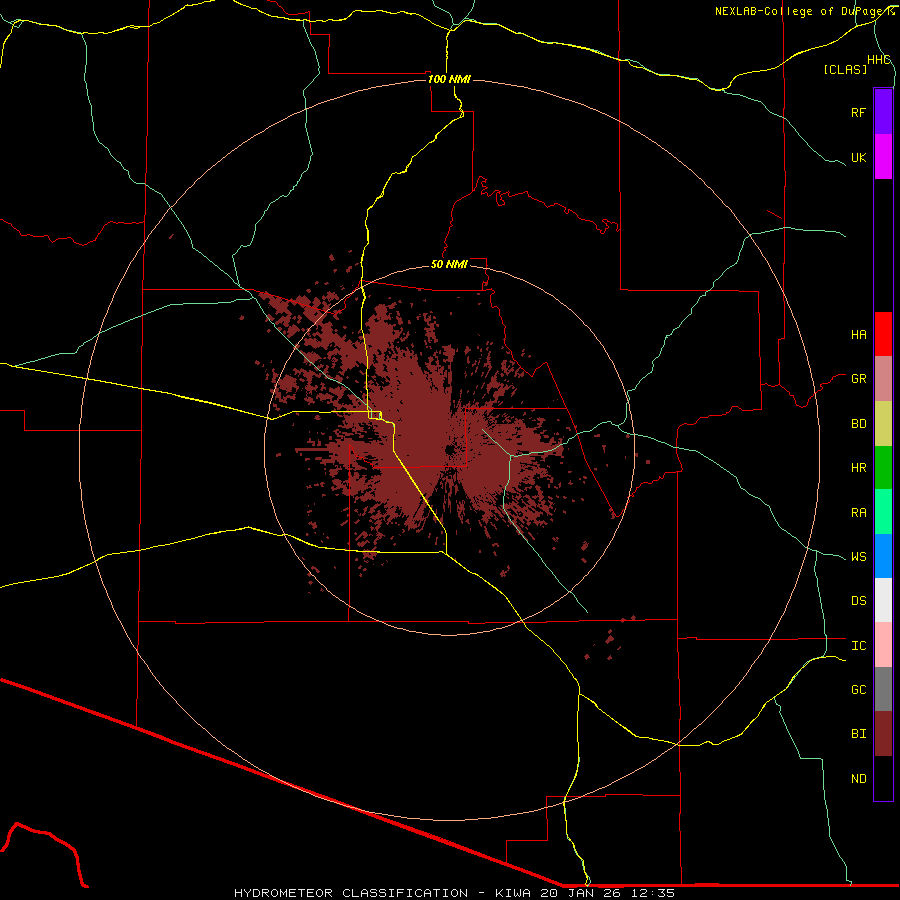This screenshot has height=900, width=900.
Task: Click the 100 NMI range ring label
Action: click(x=449, y=79)
